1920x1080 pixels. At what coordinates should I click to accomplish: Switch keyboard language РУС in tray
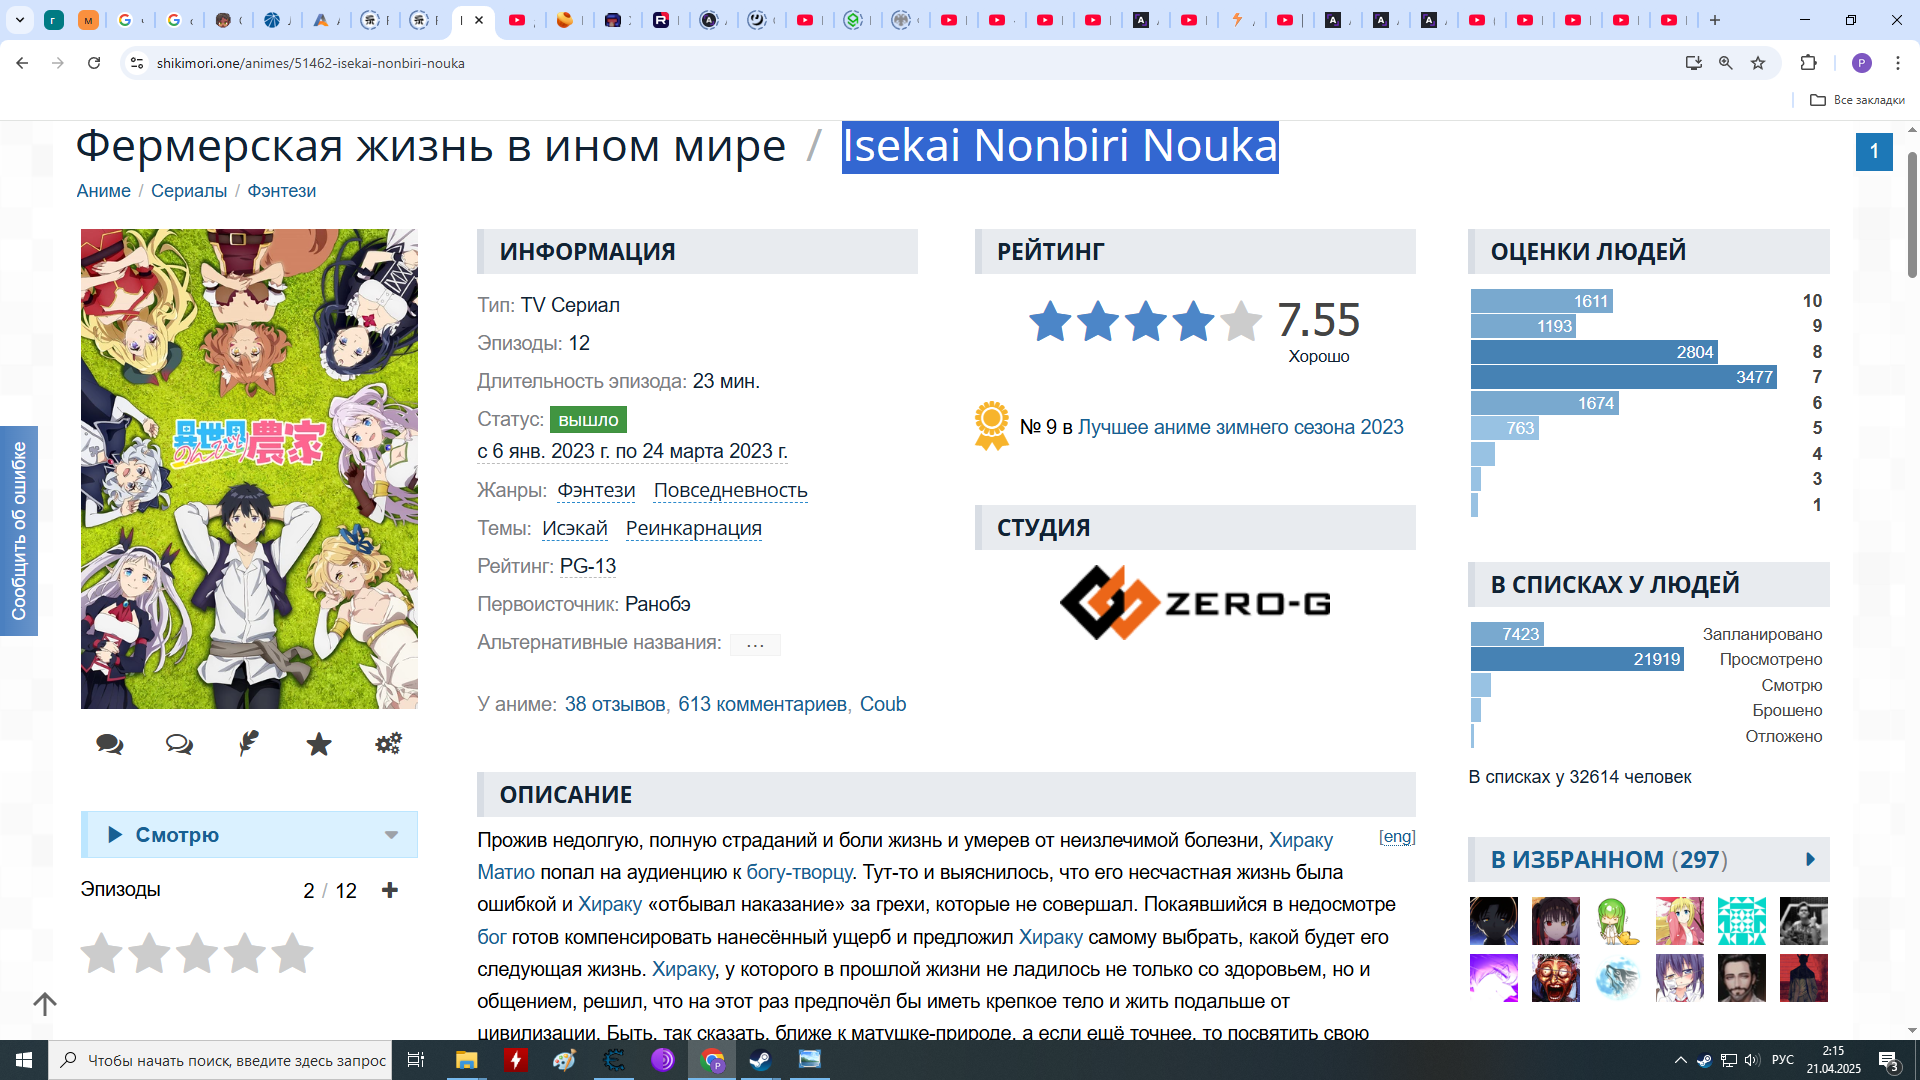(x=1783, y=1060)
